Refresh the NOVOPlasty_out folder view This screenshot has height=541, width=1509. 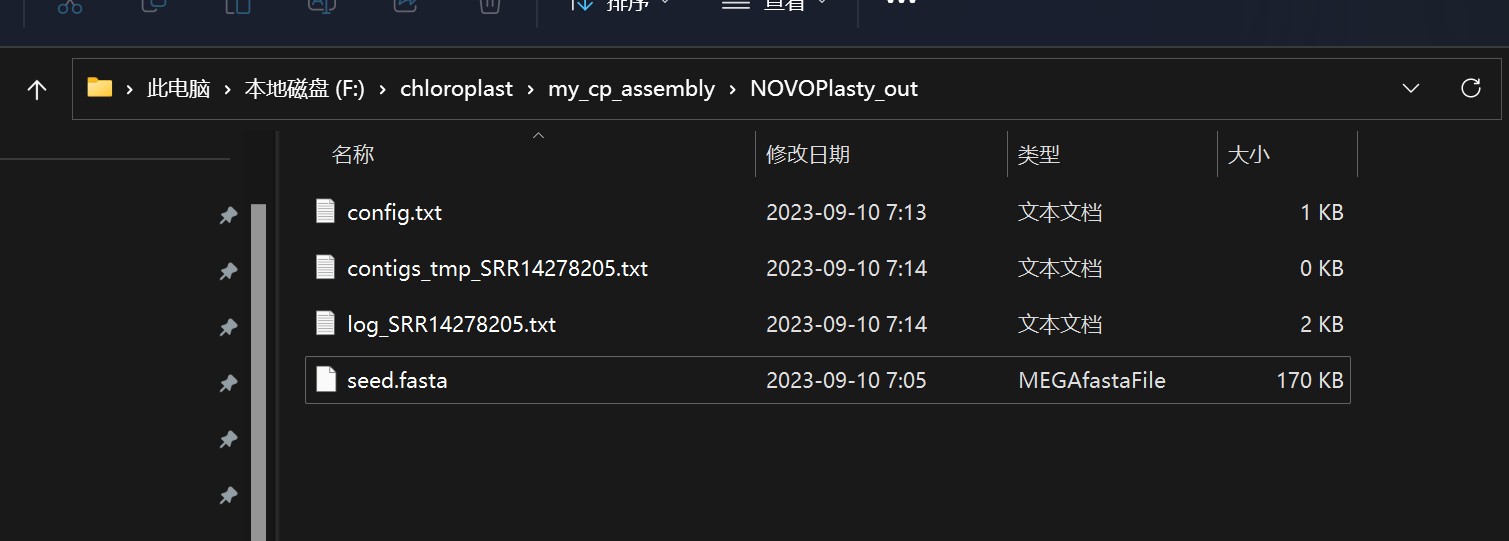coord(1470,88)
